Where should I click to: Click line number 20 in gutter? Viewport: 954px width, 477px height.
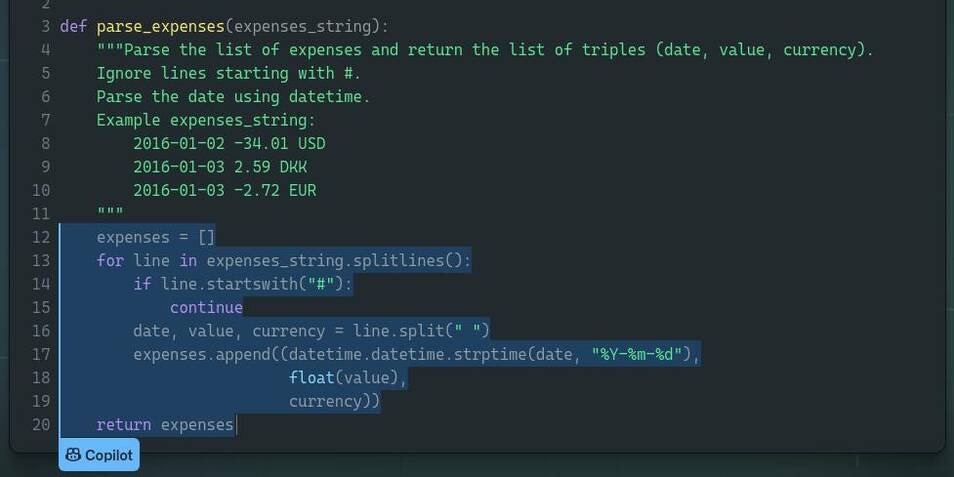tap(41, 425)
